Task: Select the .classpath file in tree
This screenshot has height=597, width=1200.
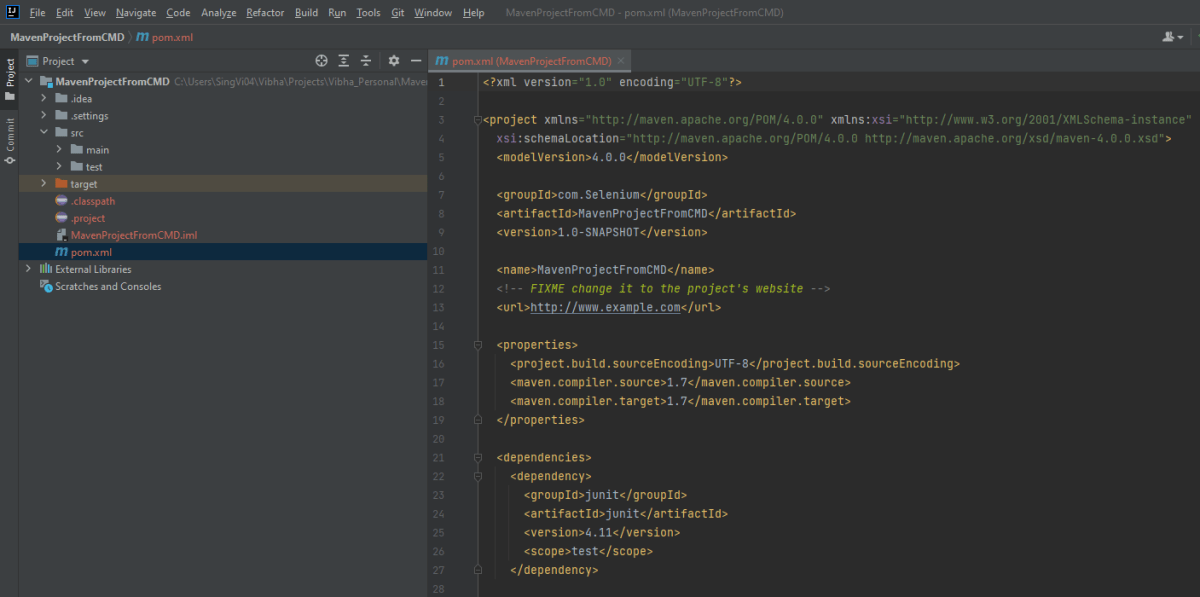Action: 92,201
